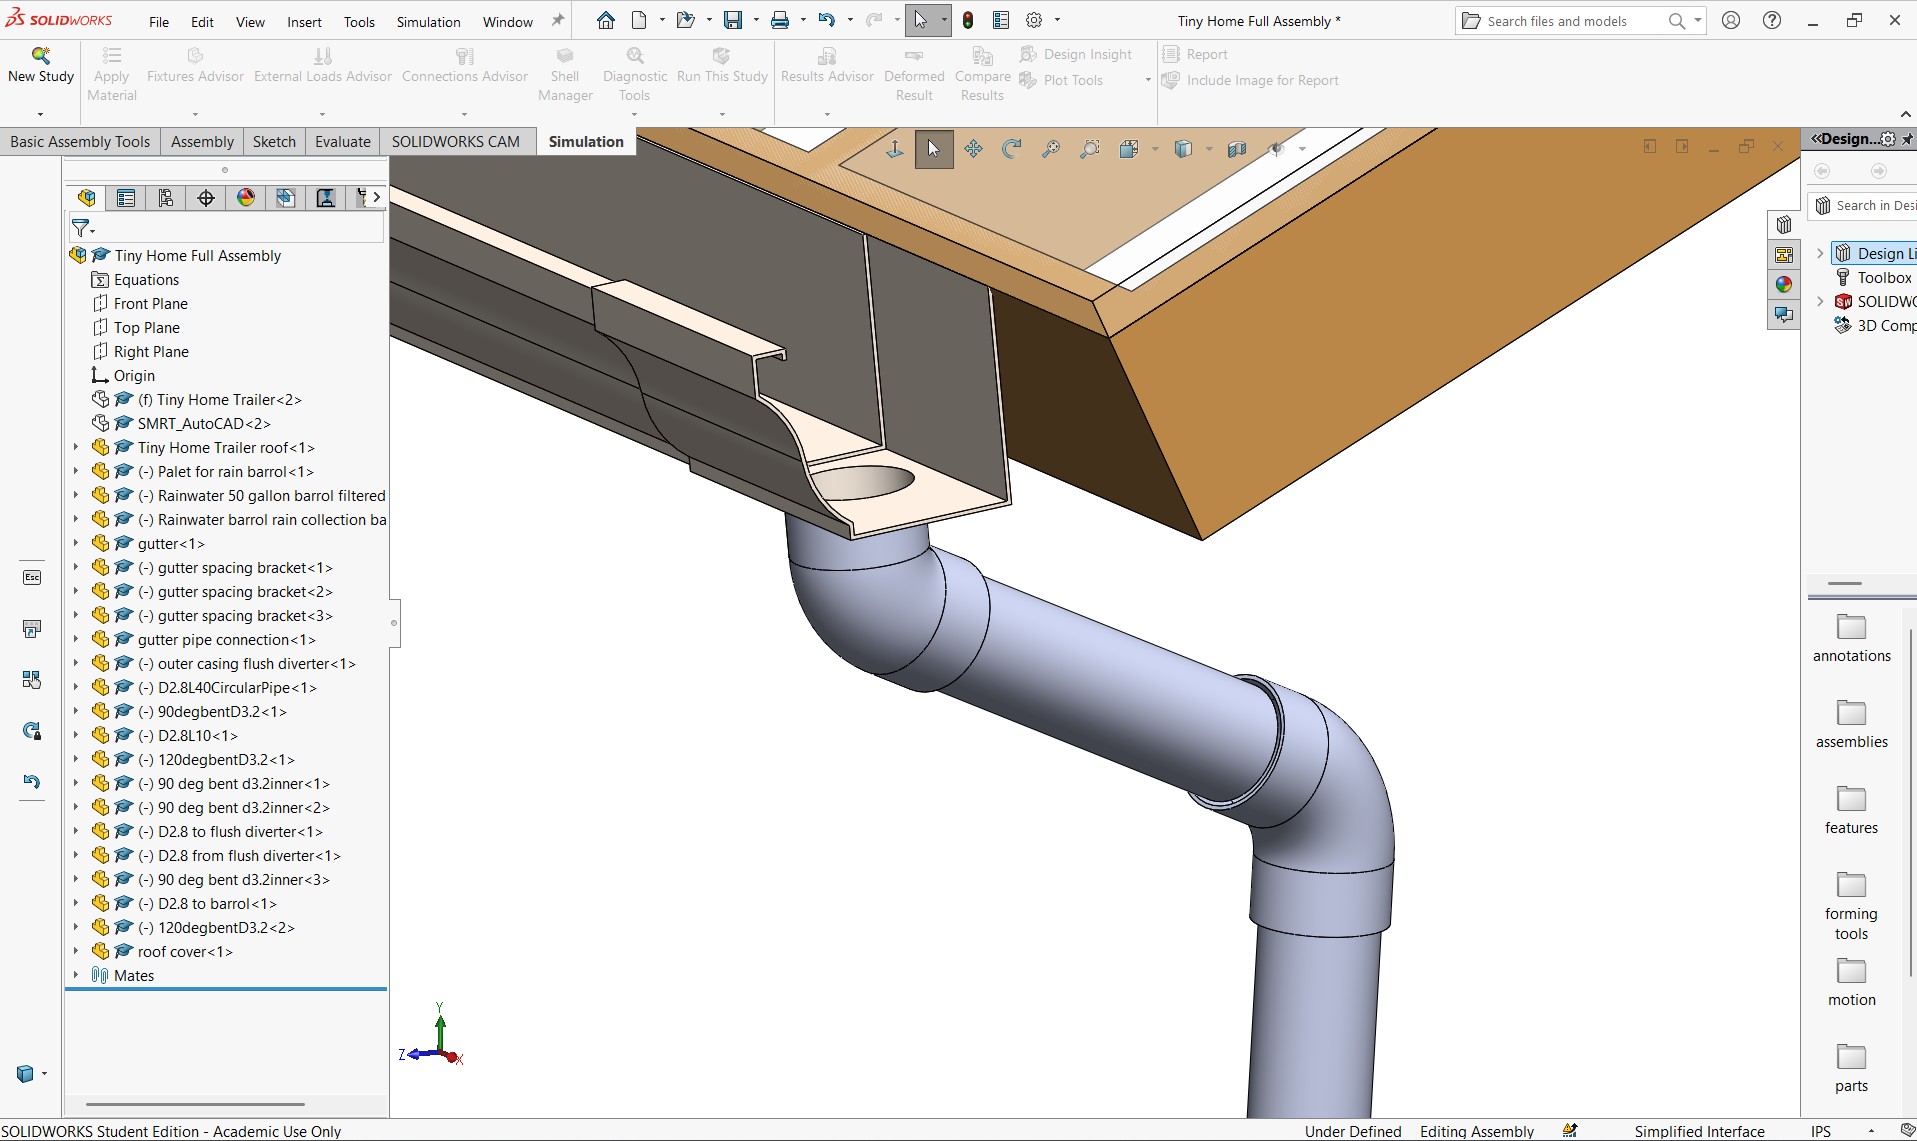Switch to the Assembly tab
The width and height of the screenshot is (1917, 1141).
tap(202, 142)
